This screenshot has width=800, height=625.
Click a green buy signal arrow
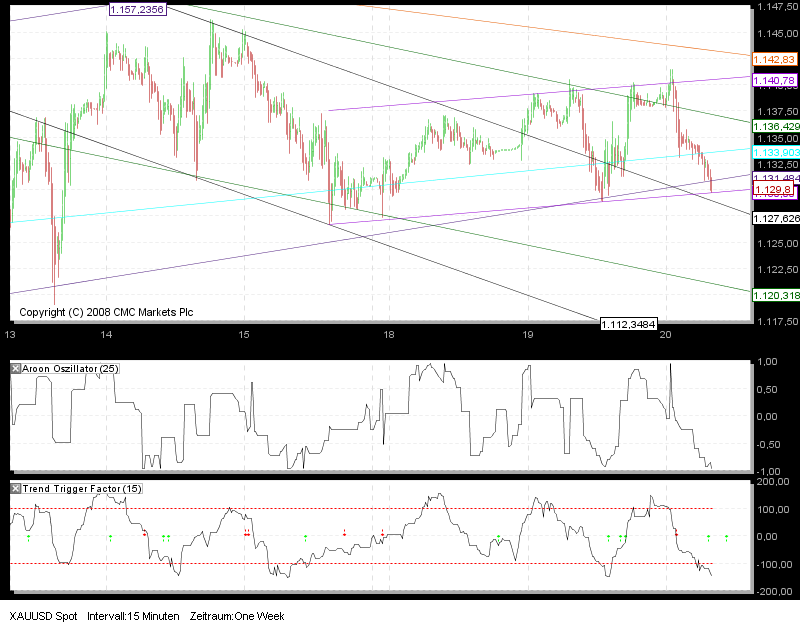click(110, 537)
